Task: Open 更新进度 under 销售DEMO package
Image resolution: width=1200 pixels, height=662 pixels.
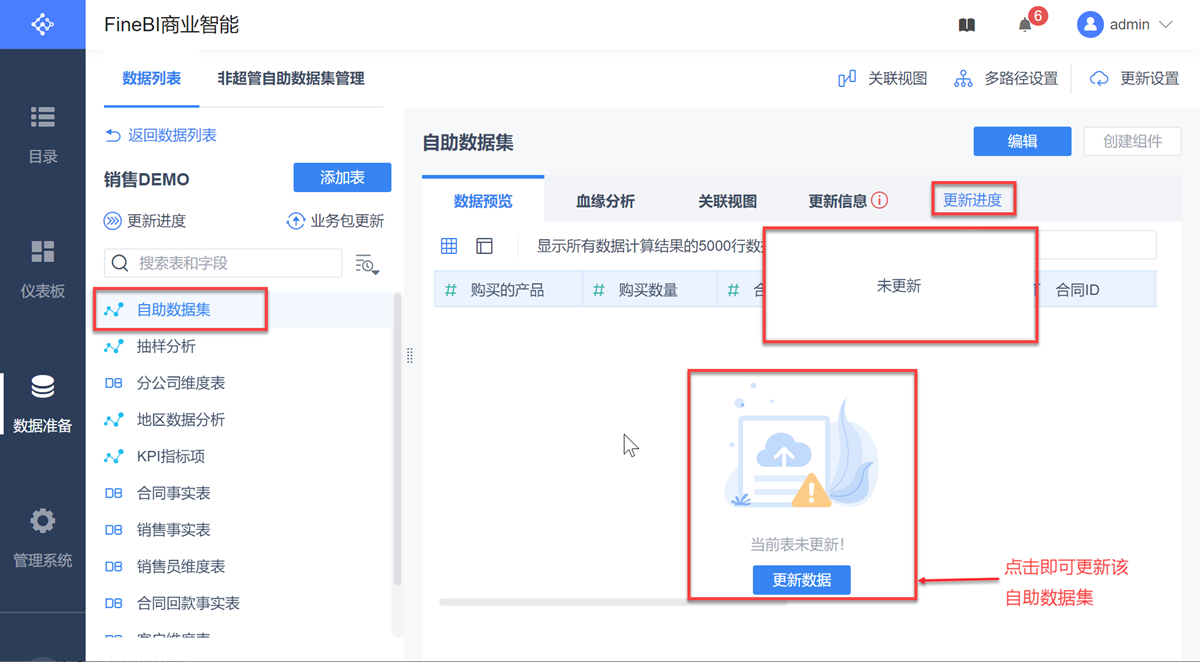Action: point(145,221)
